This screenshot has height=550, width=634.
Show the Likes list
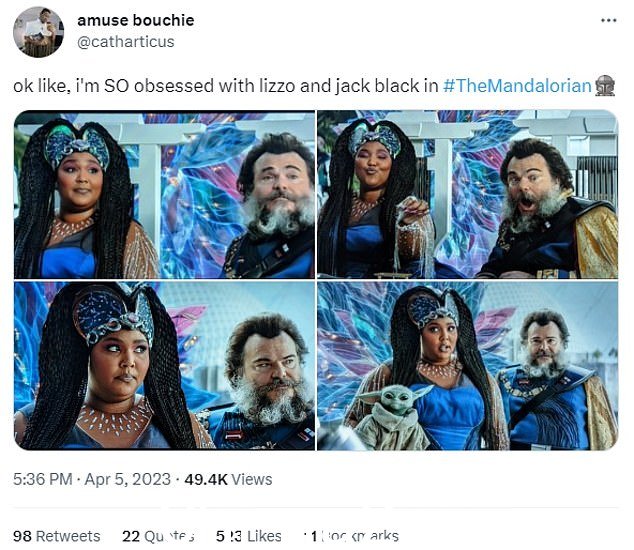[249, 536]
